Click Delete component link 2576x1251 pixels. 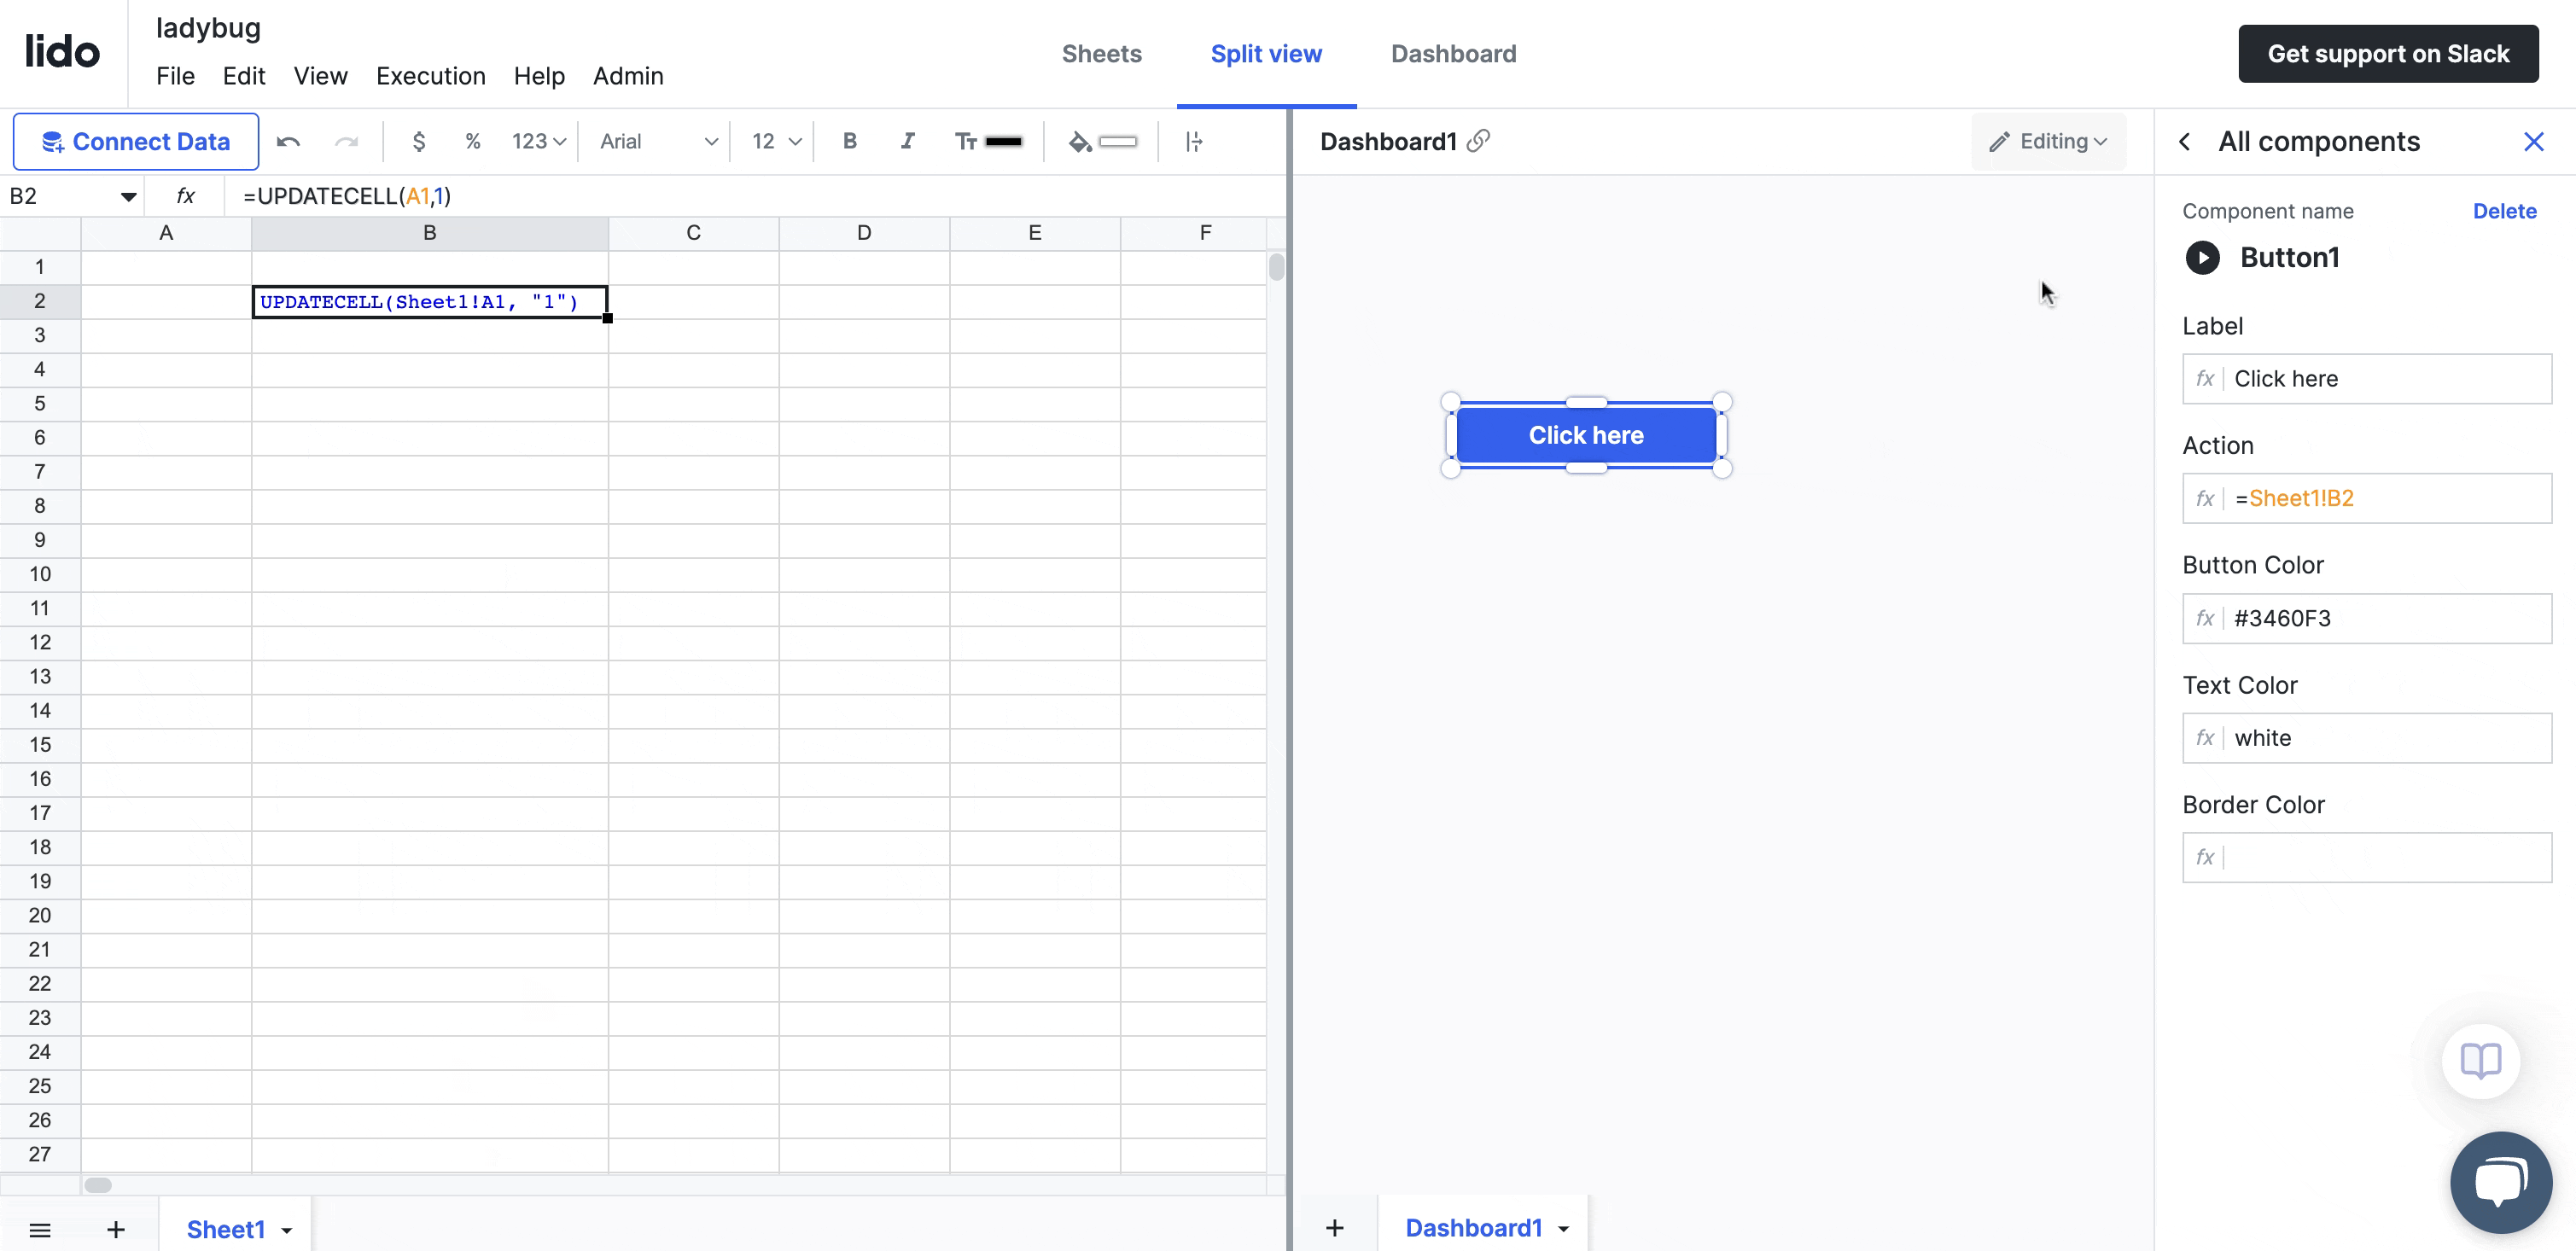2504,211
